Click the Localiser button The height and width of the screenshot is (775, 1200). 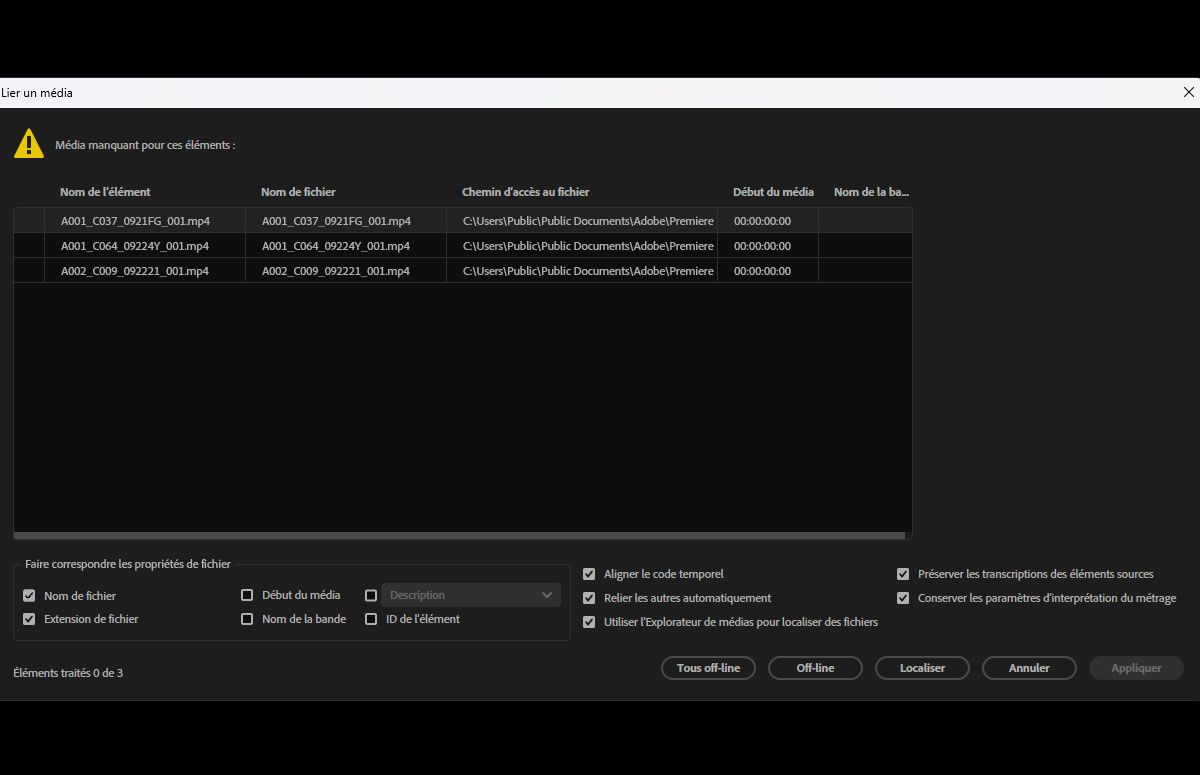point(922,668)
